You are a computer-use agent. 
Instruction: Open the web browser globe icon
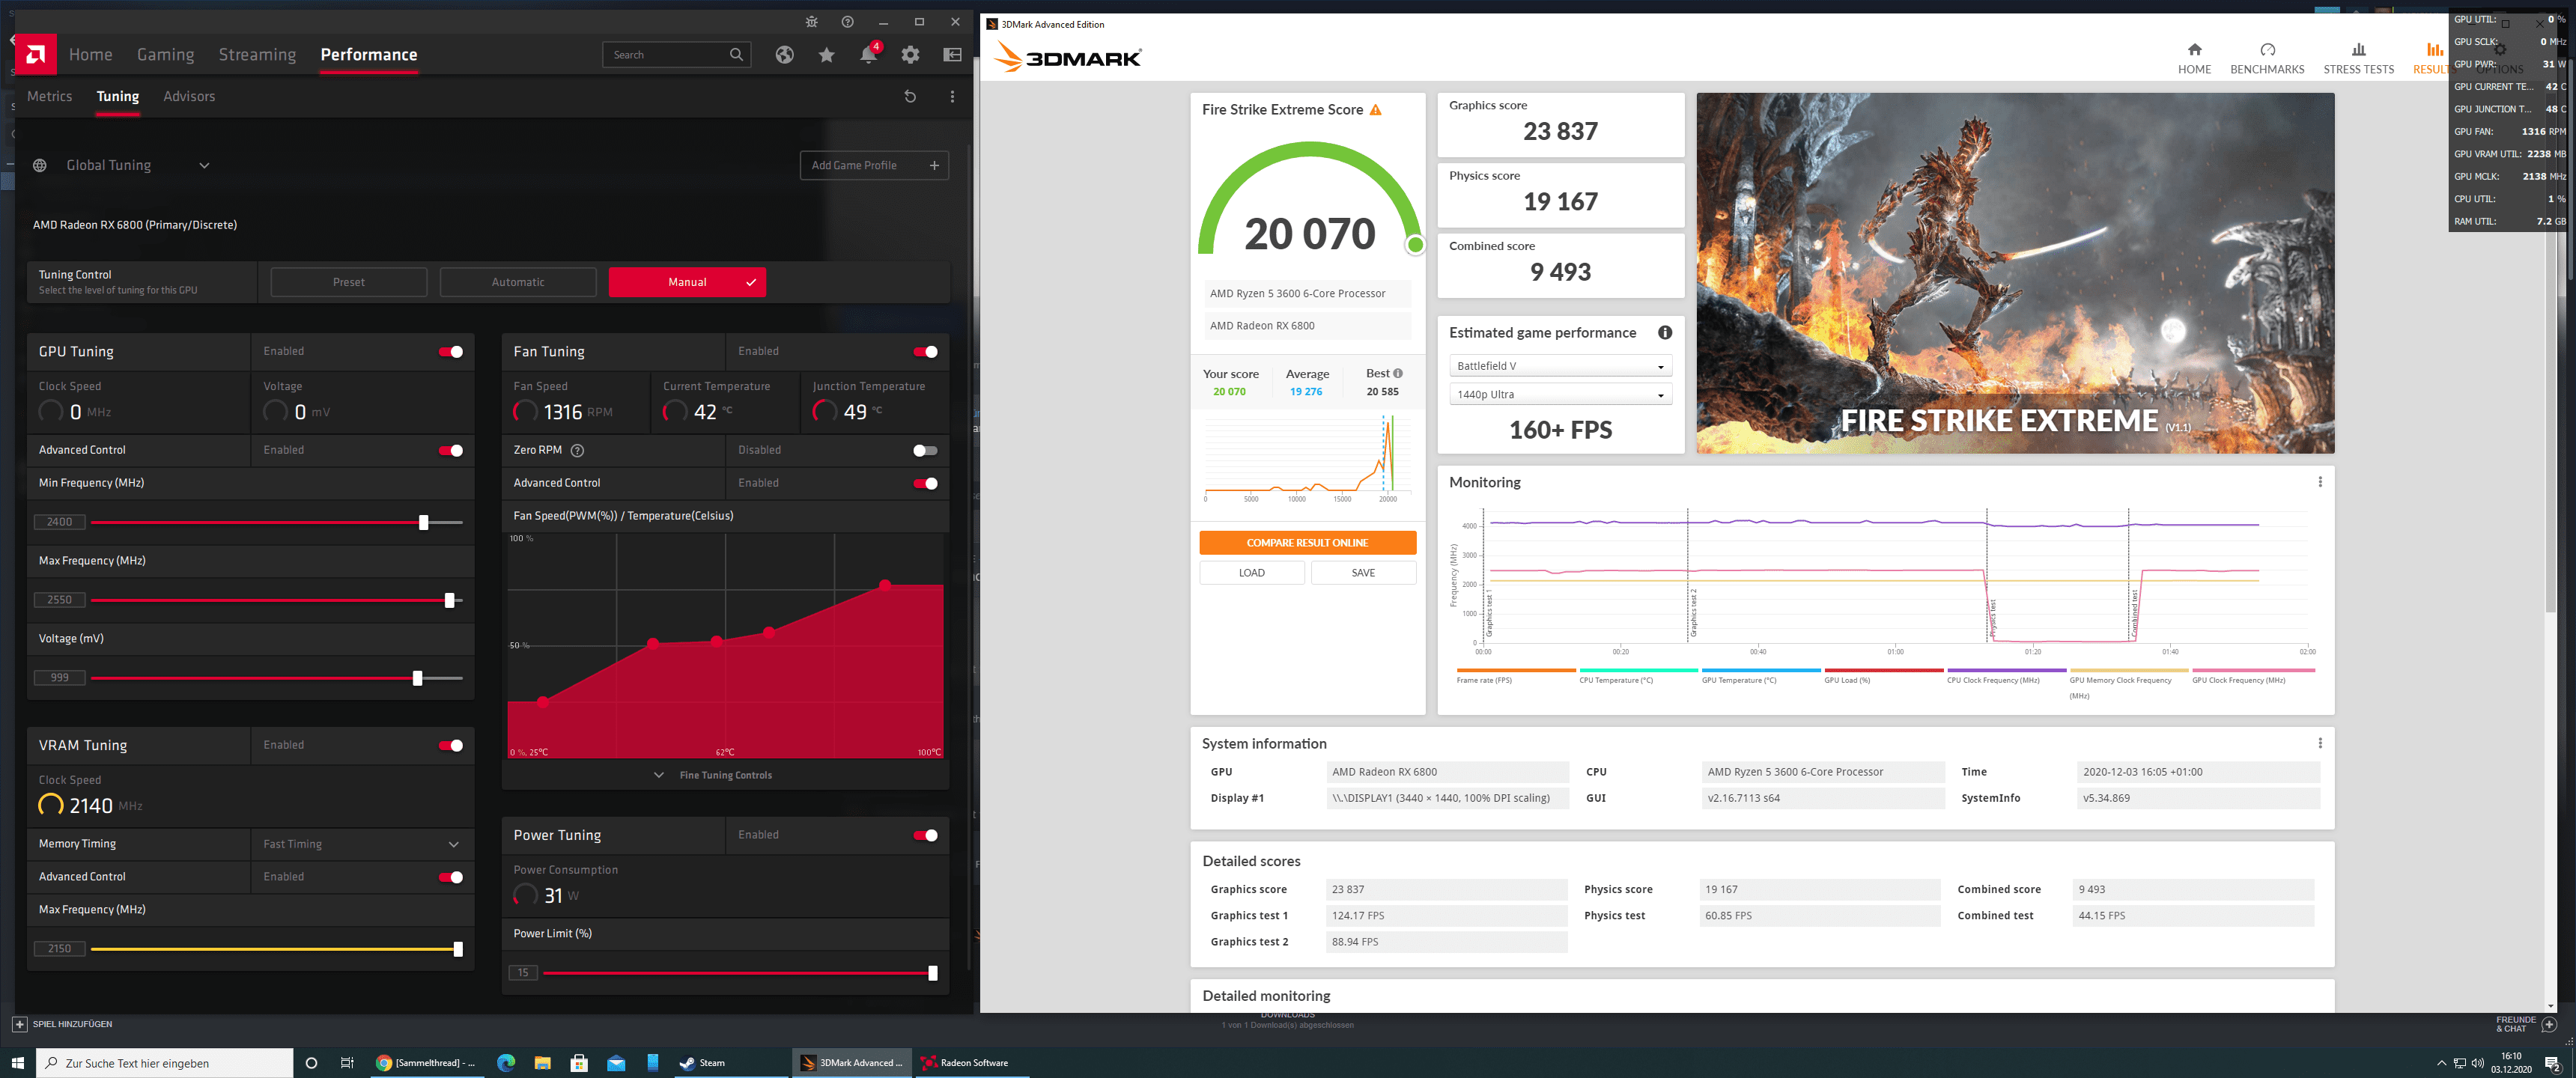point(785,55)
